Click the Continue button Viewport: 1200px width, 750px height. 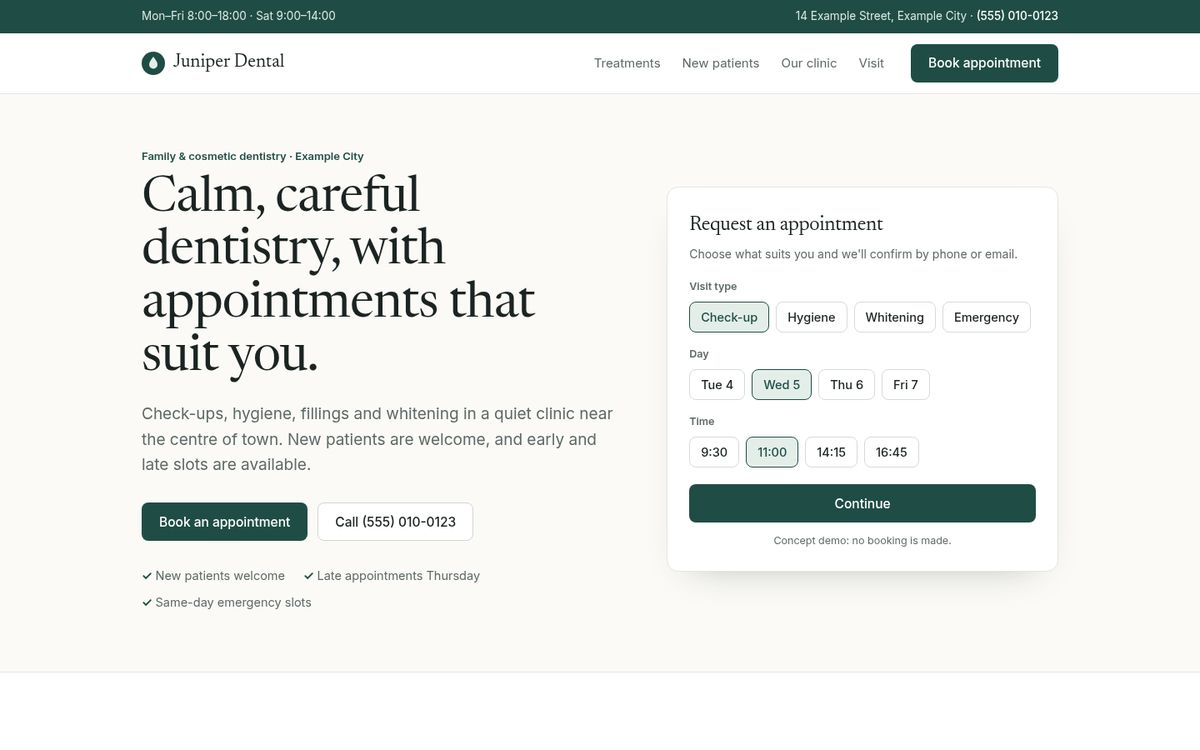click(862, 503)
